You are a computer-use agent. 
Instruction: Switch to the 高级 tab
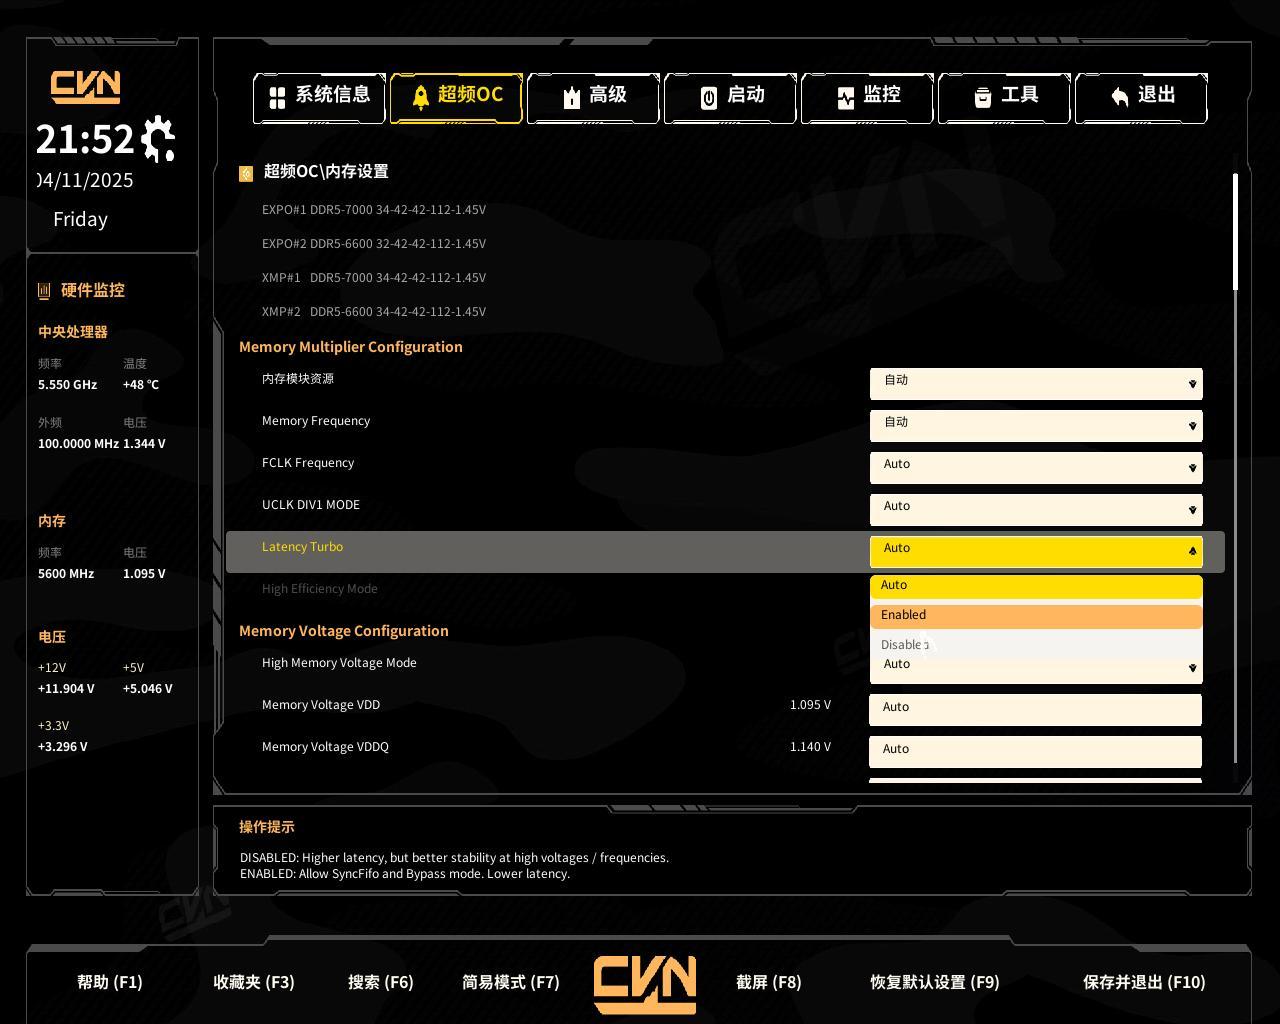(593, 98)
